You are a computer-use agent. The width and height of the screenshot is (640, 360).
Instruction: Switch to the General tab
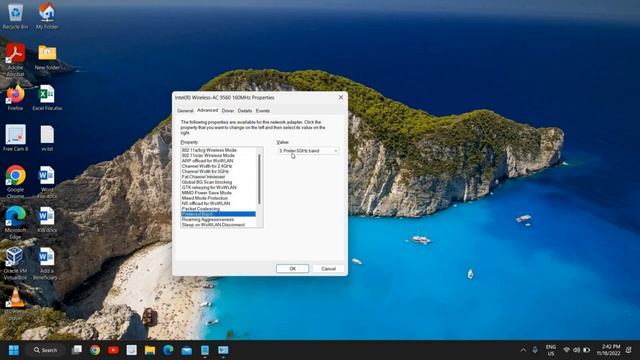pos(185,111)
